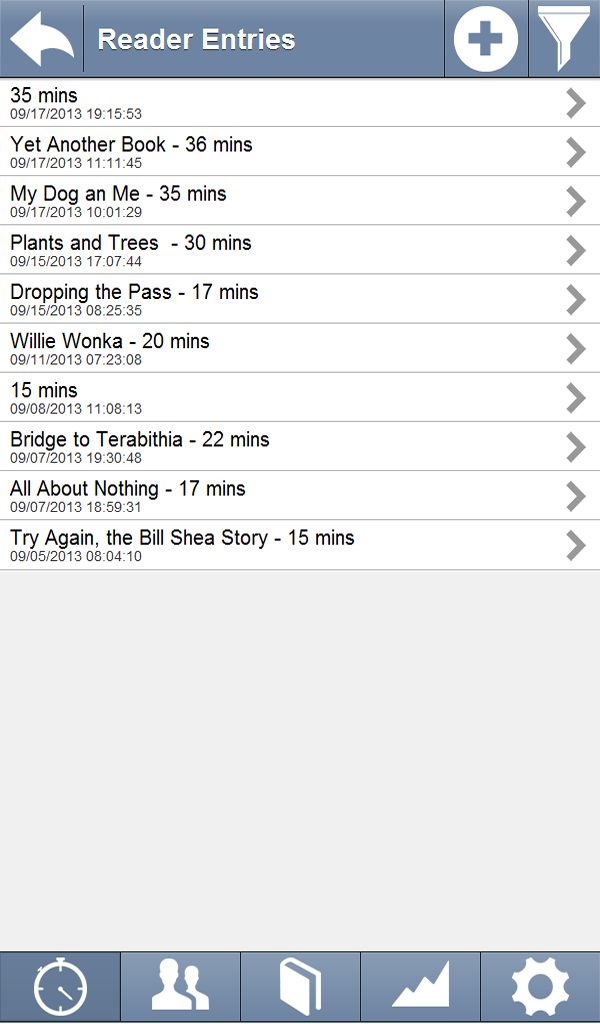Open statistics via the chart icon
The width and height of the screenshot is (600, 1024).
point(420,986)
